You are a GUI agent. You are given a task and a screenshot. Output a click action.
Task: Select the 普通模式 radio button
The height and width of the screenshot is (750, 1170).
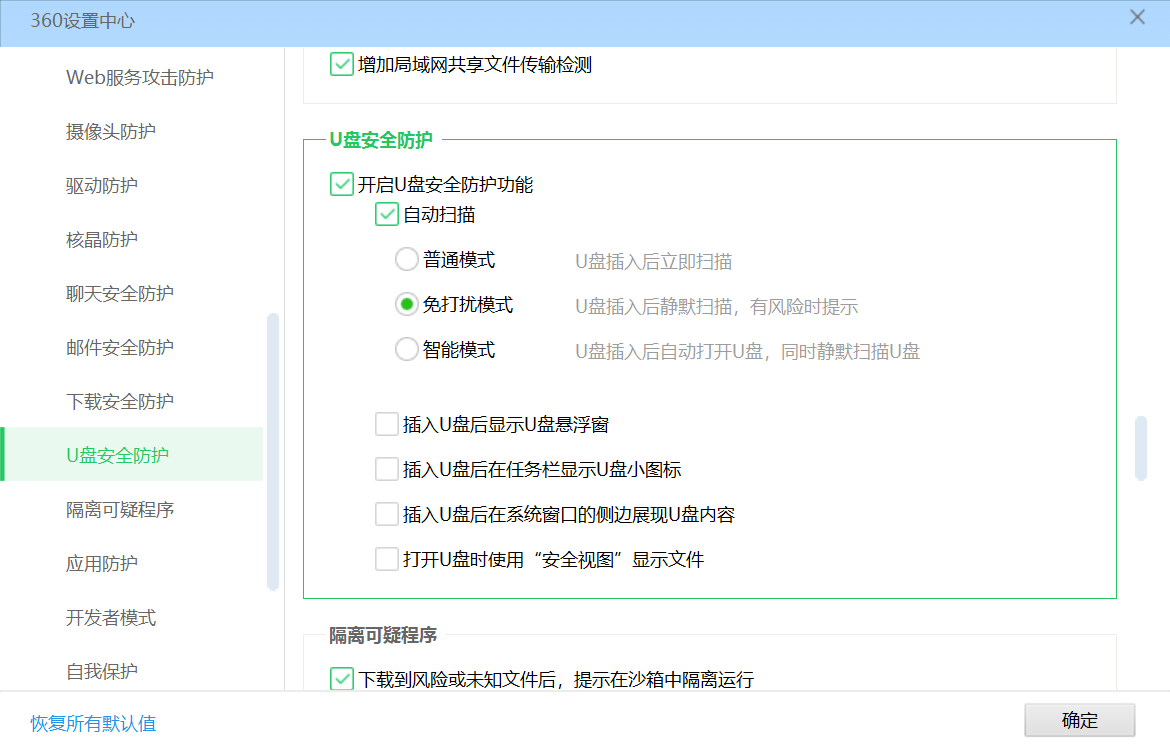coord(406,260)
